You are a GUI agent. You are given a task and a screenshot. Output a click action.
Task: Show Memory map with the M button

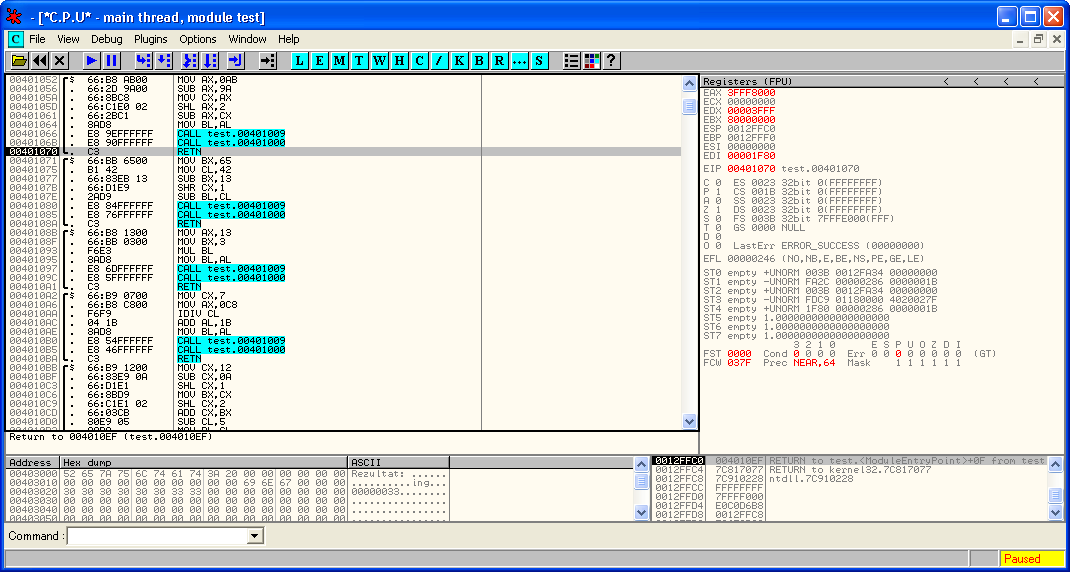pyautogui.click(x=340, y=61)
